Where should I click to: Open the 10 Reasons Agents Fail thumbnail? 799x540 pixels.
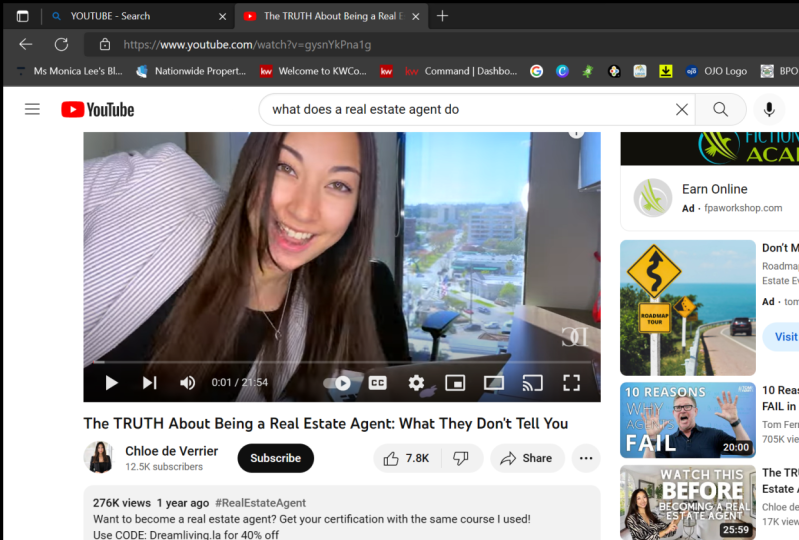coord(688,420)
